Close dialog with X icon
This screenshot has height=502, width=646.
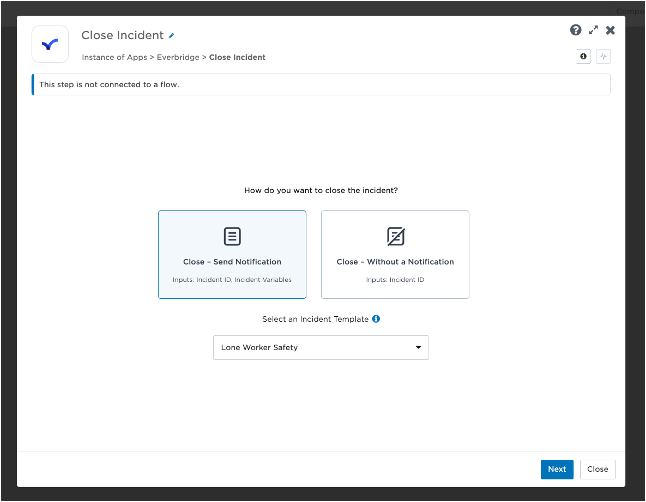610,31
